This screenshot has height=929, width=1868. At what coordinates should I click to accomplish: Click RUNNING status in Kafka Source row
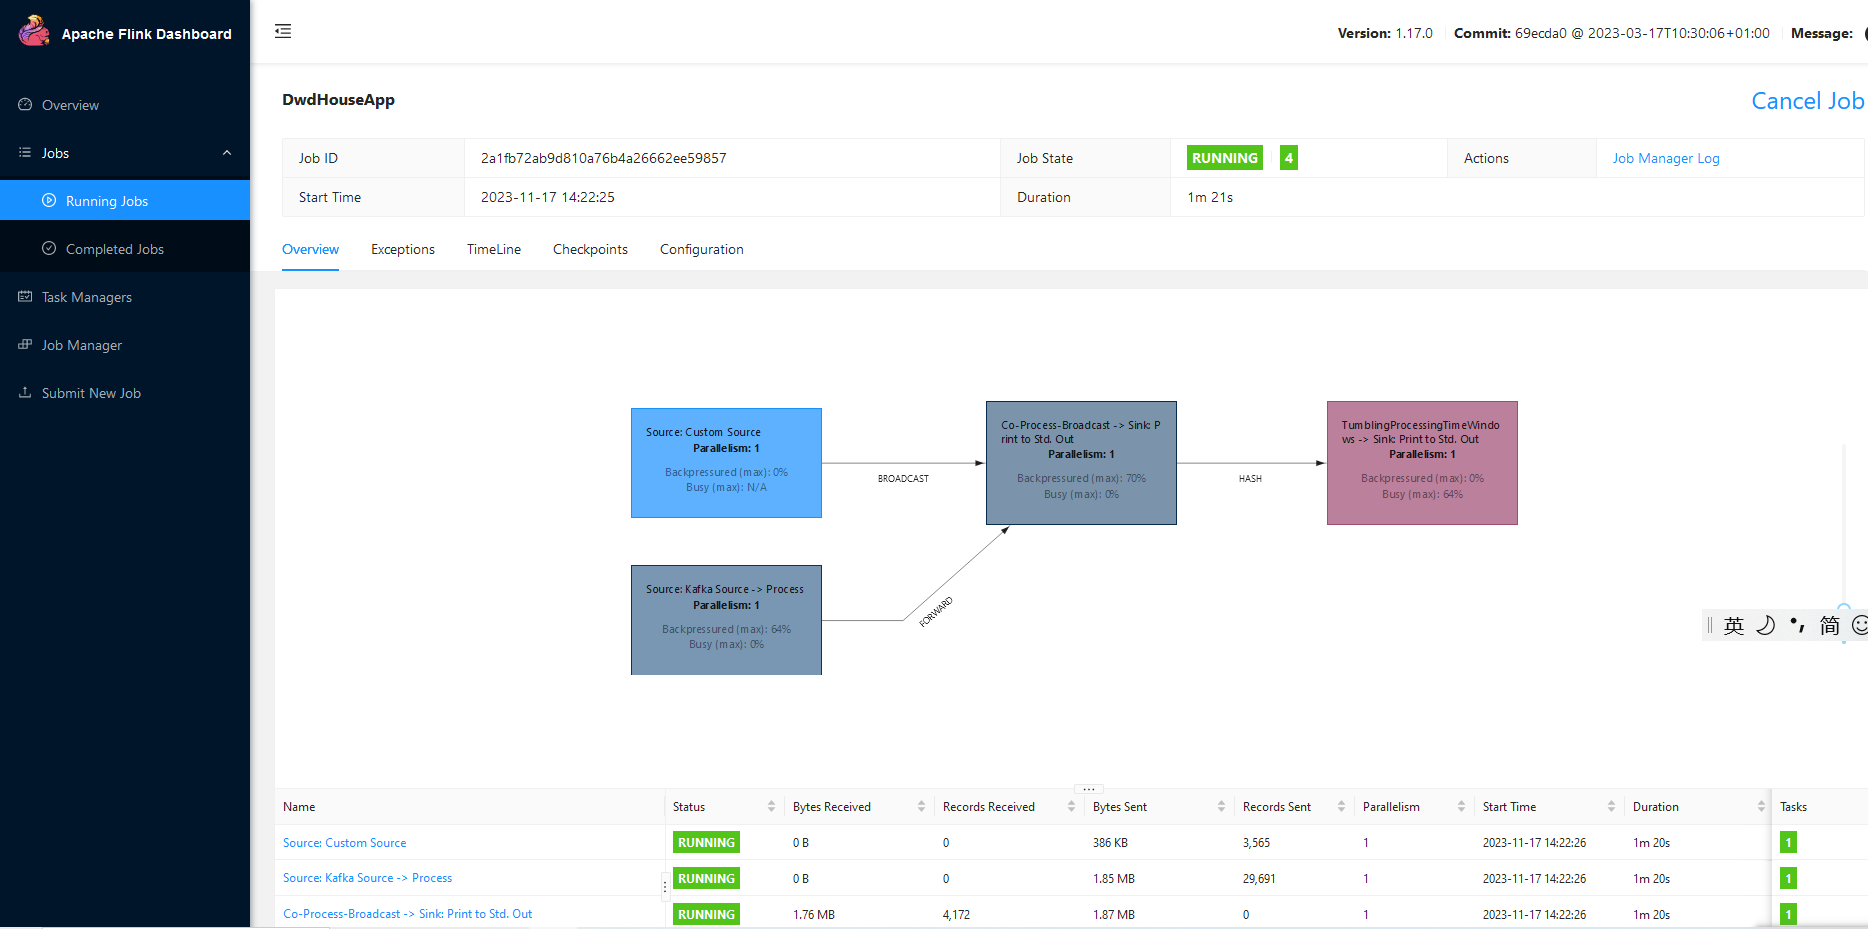[706, 879]
